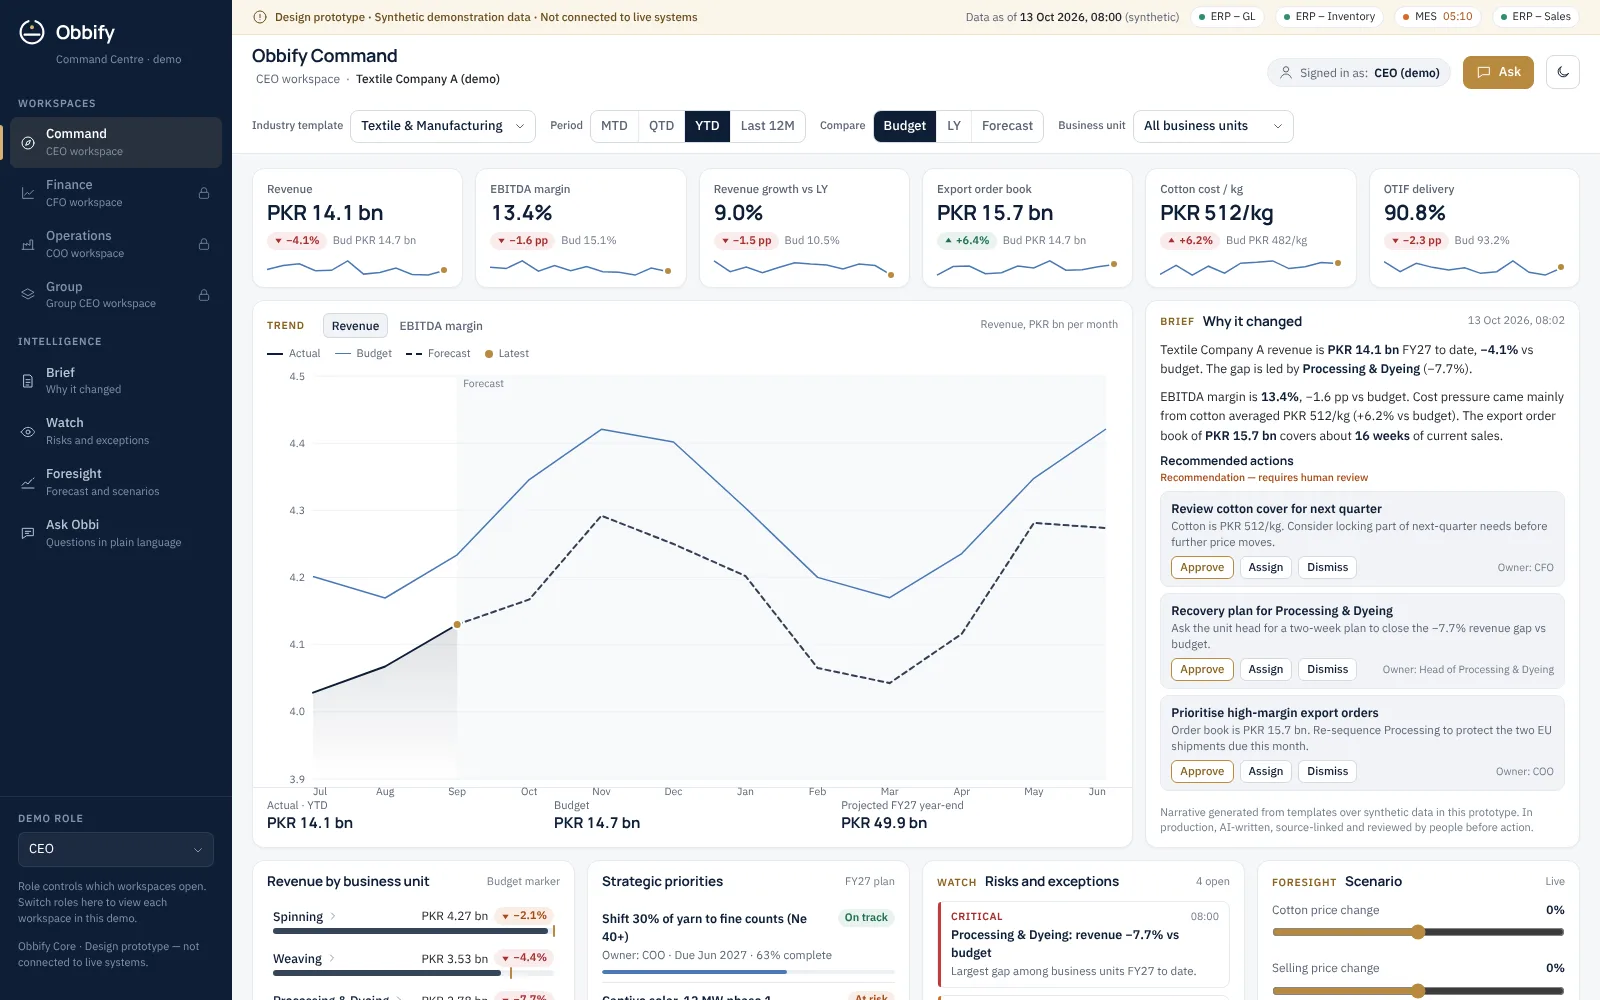
Task: Toggle dark mode with moon icon
Action: [x=1563, y=72]
